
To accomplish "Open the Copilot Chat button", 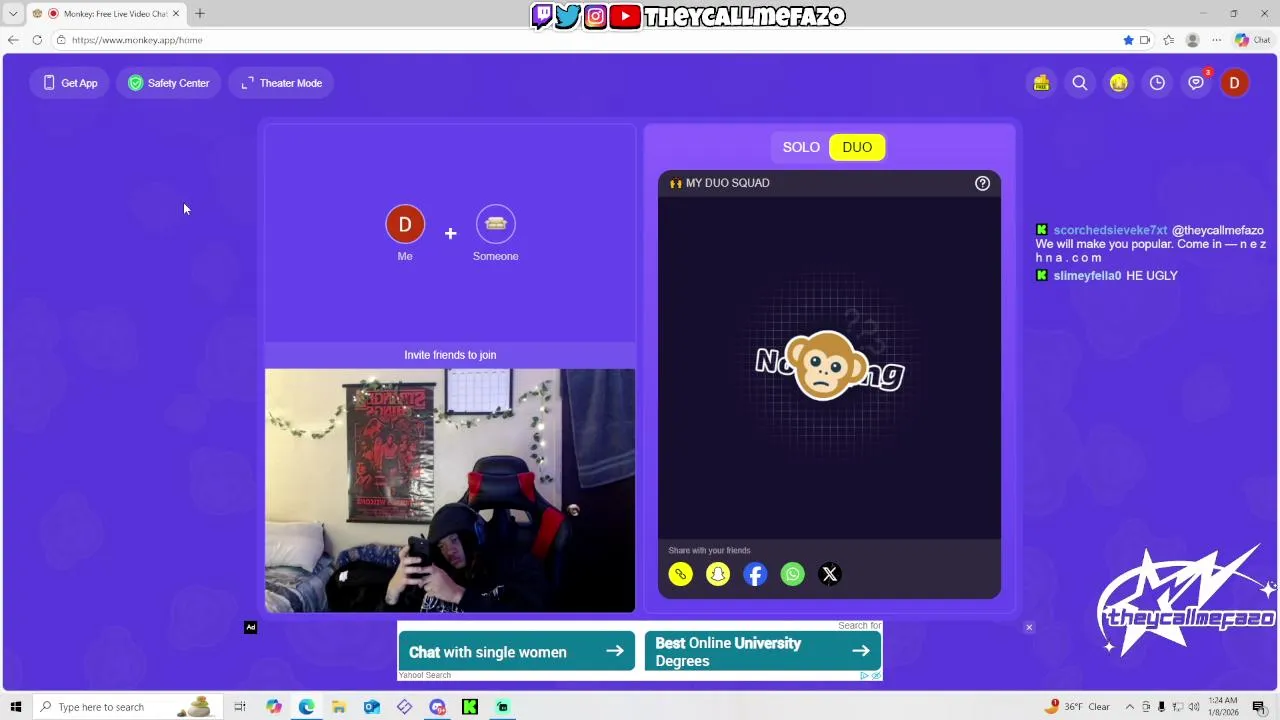I will (x=1252, y=40).
